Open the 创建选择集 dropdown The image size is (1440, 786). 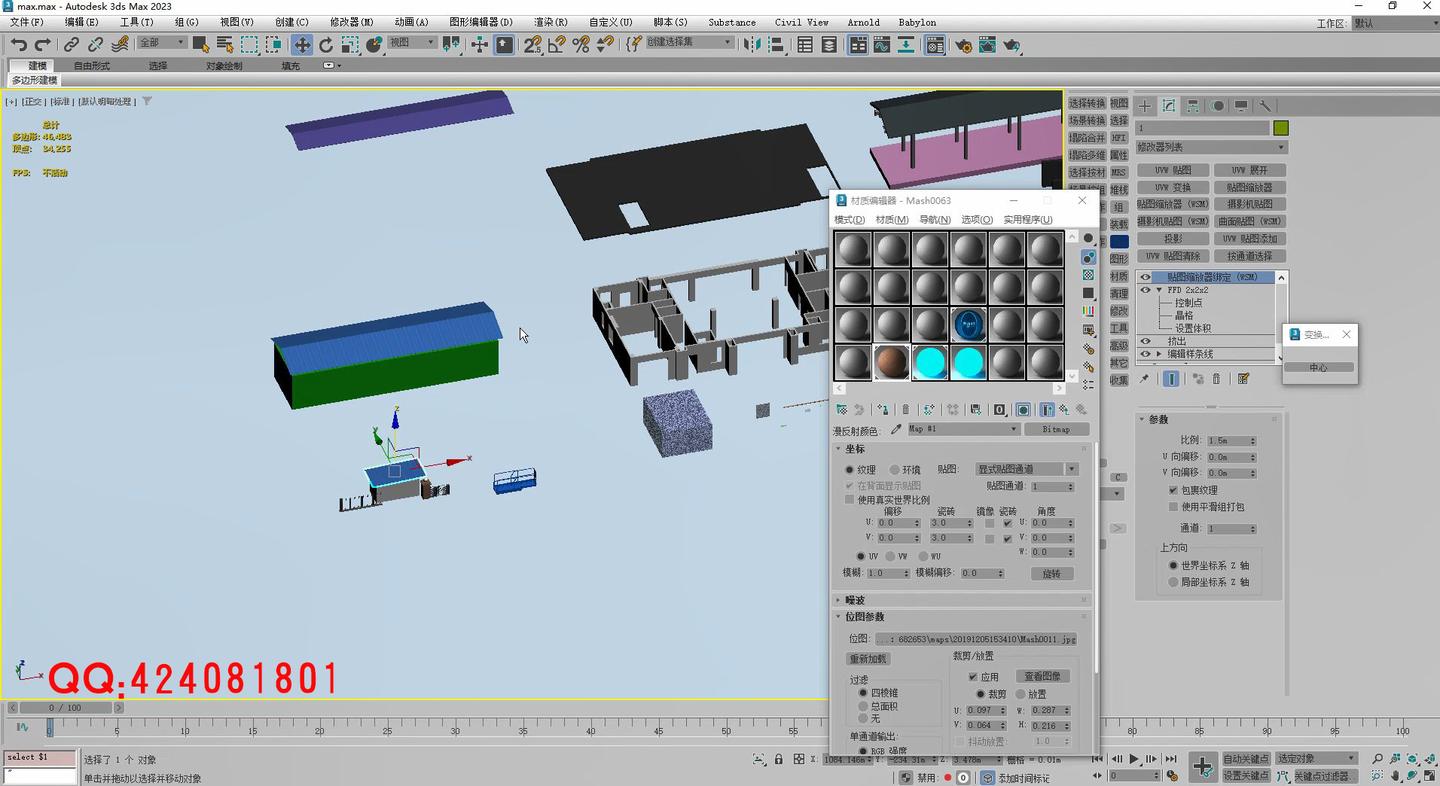(689, 42)
